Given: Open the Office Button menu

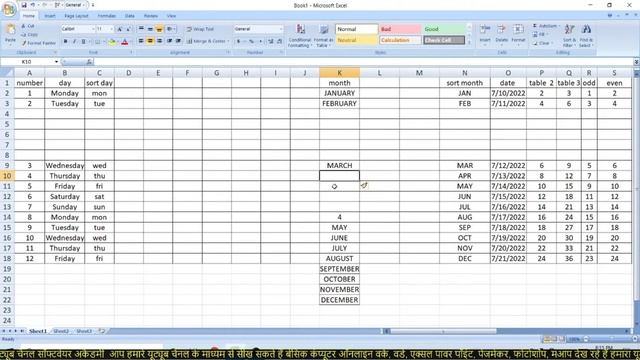Looking at the screenshot, I should coord(9,9).
